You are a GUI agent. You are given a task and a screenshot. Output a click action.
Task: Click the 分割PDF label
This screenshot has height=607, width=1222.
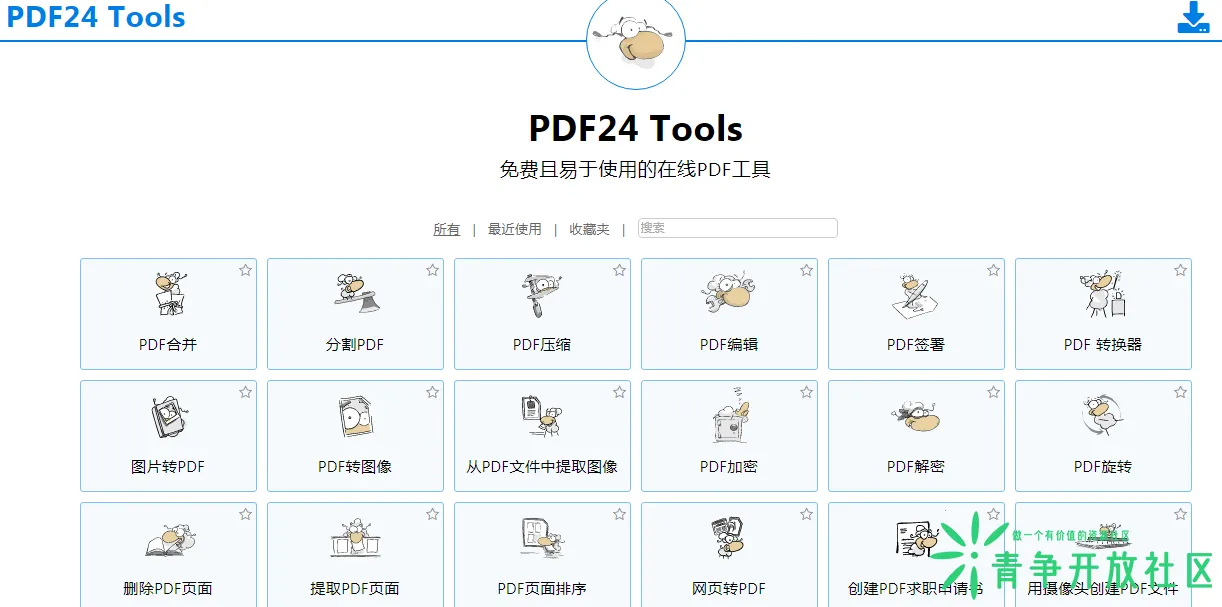coord(355,345)
